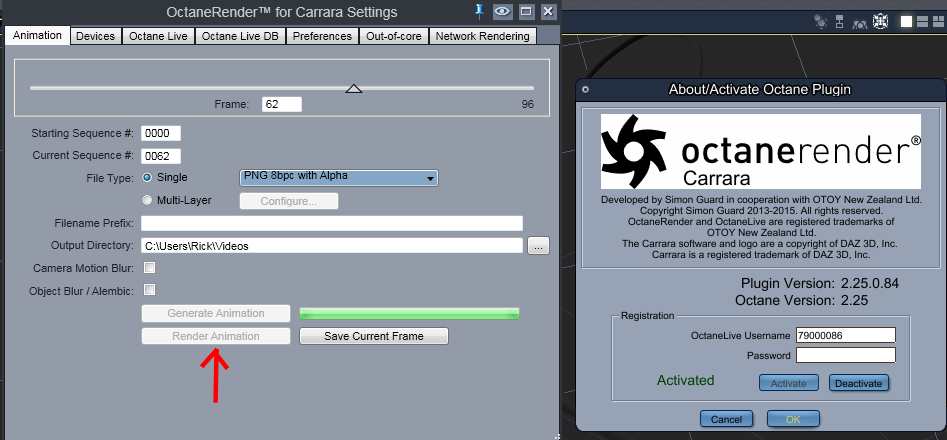Open the Network Rendering tab
The image size is (947, 440).
[x=483, y=36]
